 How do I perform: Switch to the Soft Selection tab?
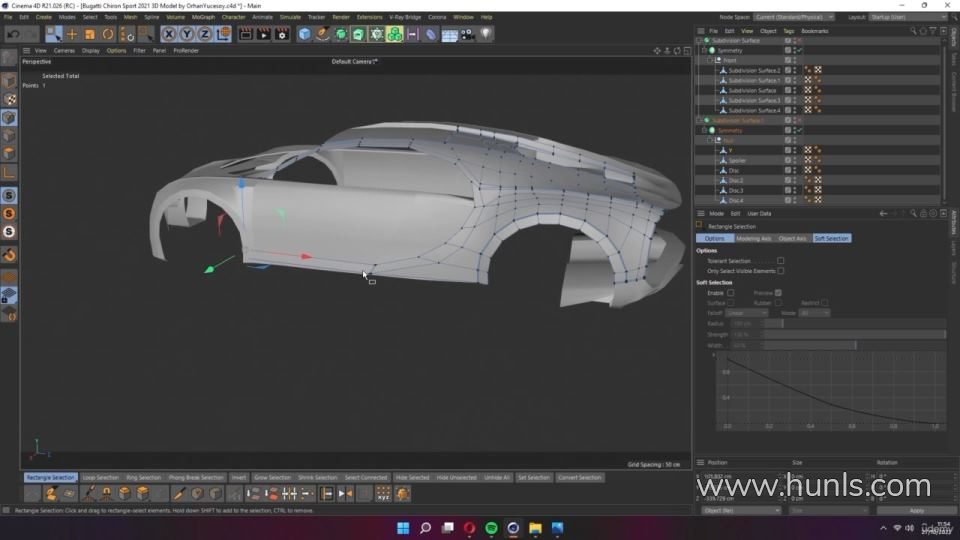click(831, 238)
